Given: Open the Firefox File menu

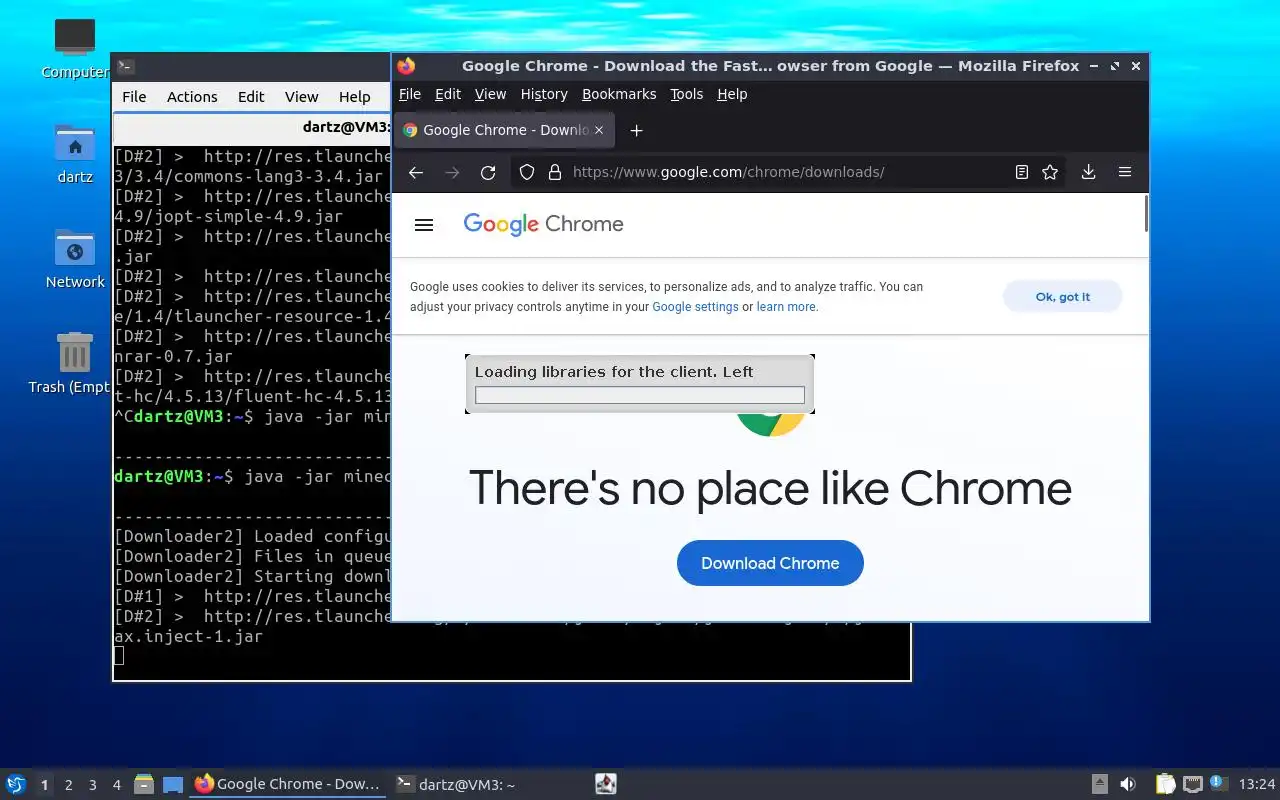Looking at the screenshot, I should pos(410,94).
